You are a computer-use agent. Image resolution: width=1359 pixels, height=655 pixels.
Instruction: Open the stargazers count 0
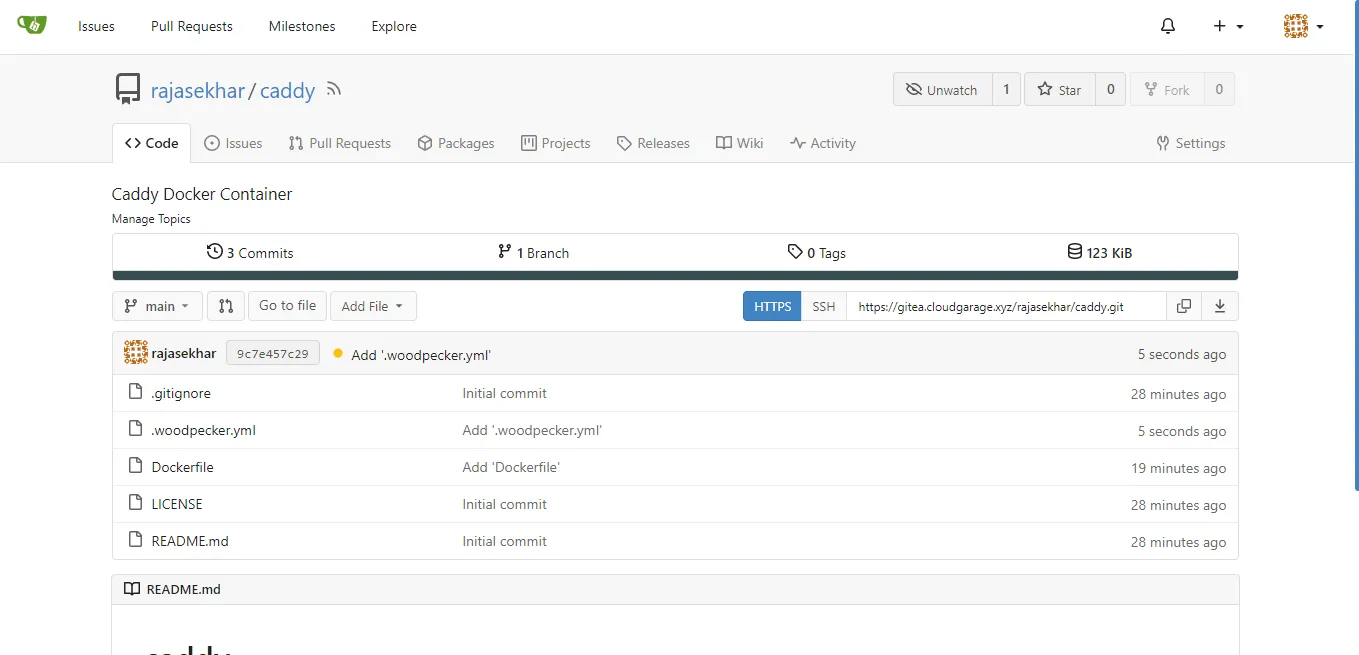coord(1110,89)
